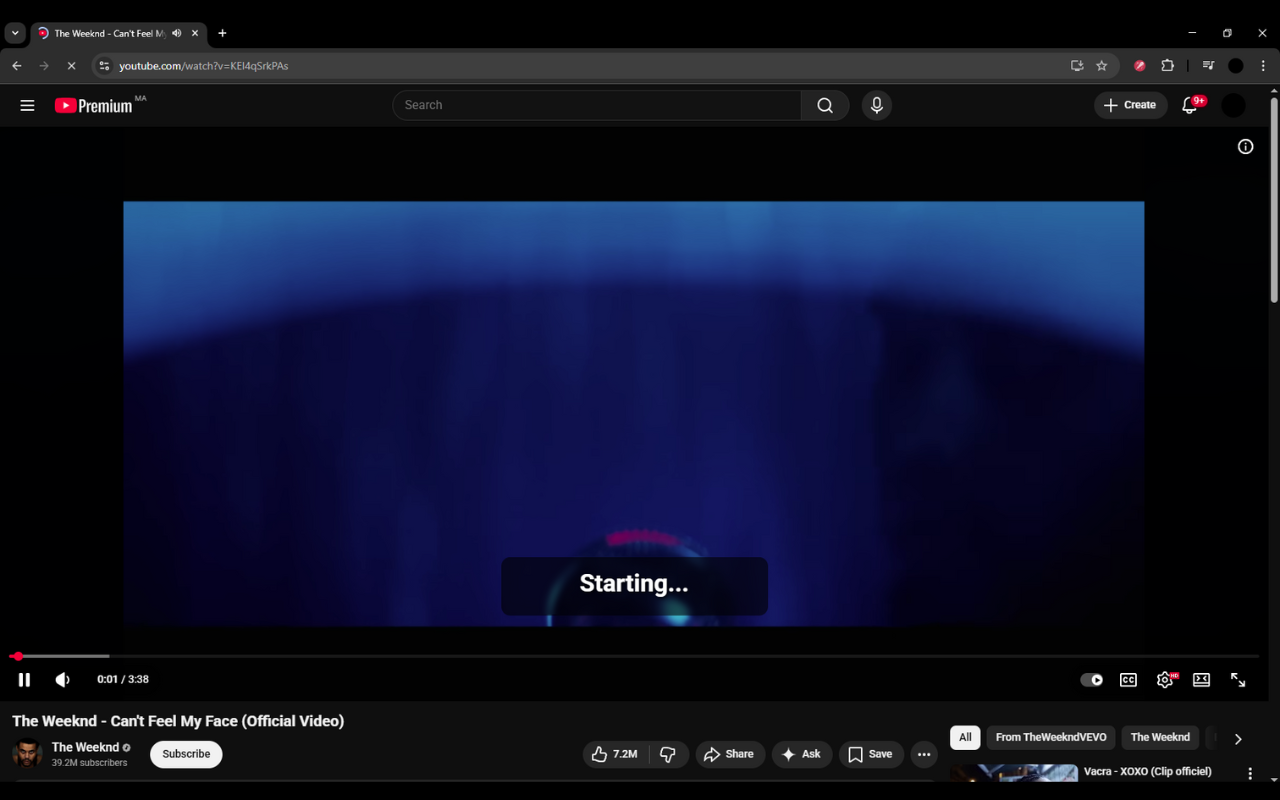Screen dimensions: 1280x800
Task: Open The Weeknd channel name link
Action: 85,747
